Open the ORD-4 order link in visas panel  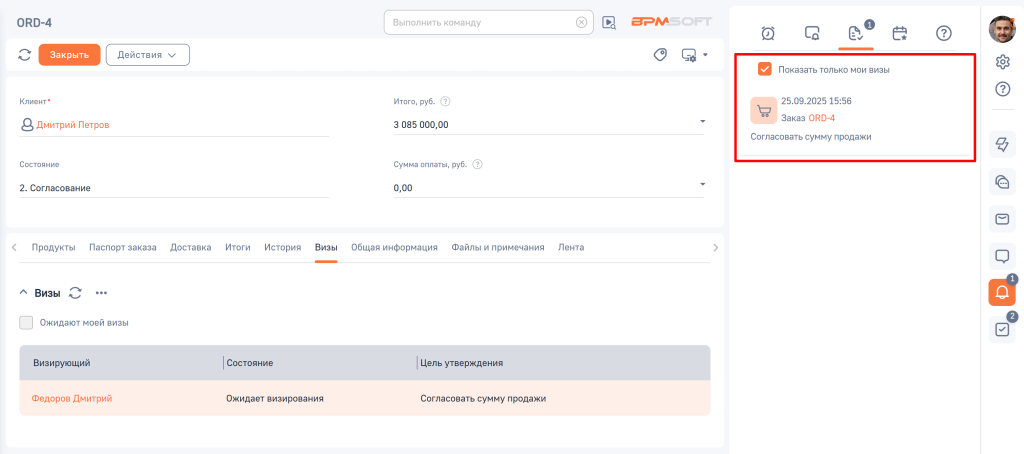click(821, 118)
